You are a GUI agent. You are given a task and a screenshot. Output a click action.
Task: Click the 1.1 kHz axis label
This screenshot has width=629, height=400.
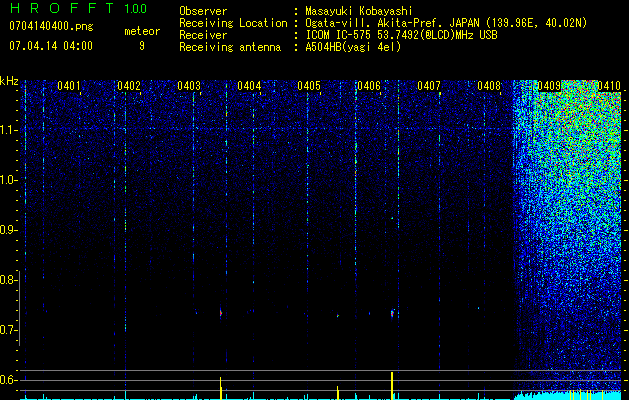[8, 130]
